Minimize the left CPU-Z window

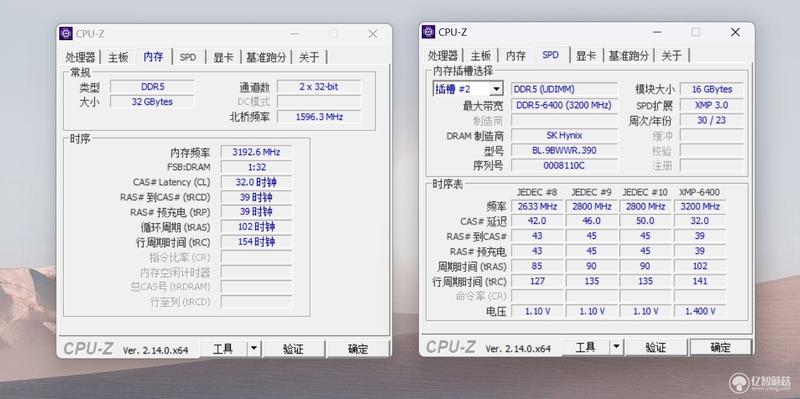tap(295, 34)
